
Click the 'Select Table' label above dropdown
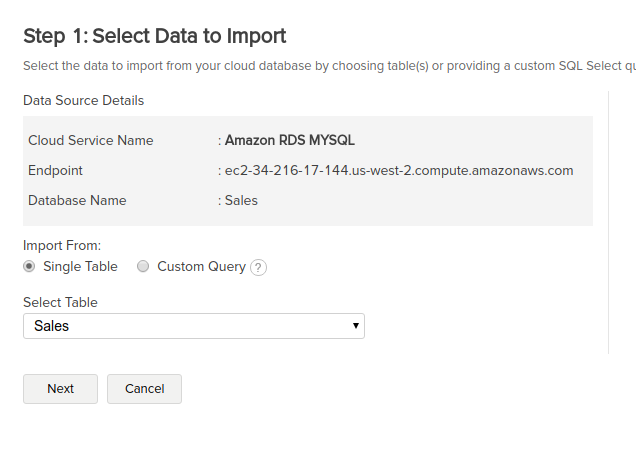tap(60, 302)
